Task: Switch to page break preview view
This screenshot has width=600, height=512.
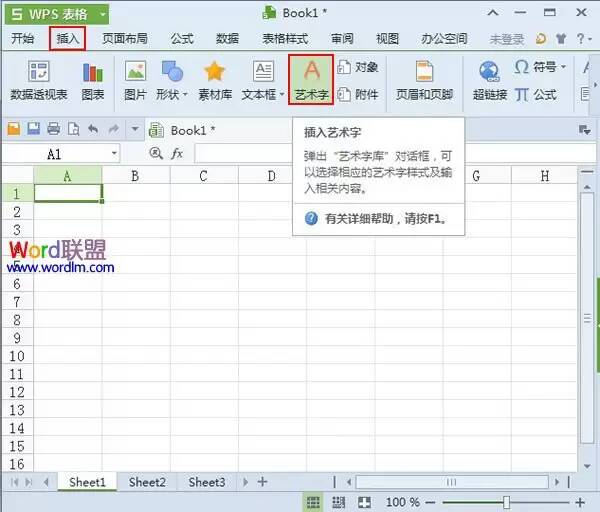Action: [339, 502]
